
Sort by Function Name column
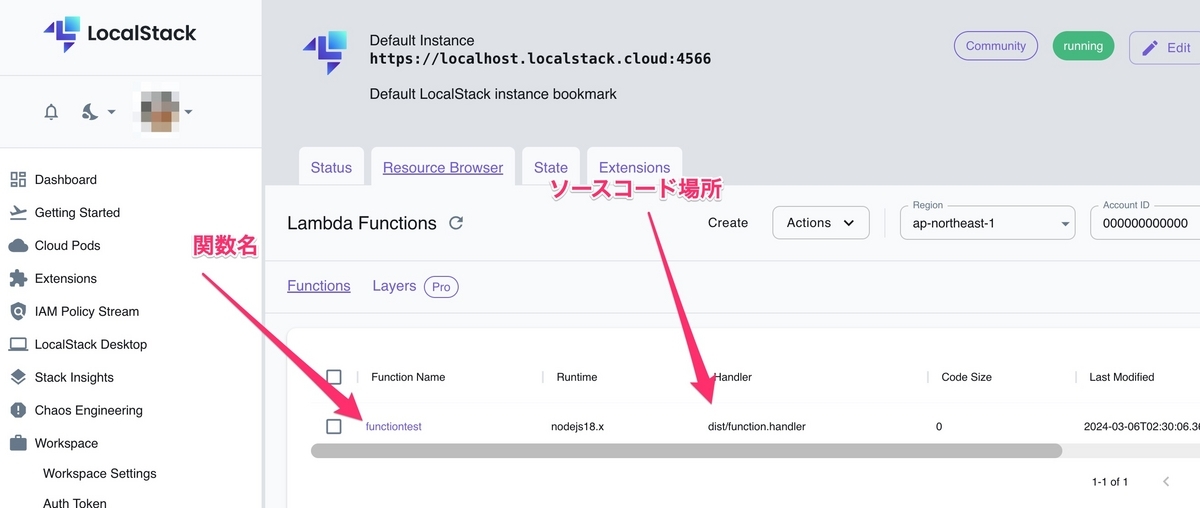point(408,377)
